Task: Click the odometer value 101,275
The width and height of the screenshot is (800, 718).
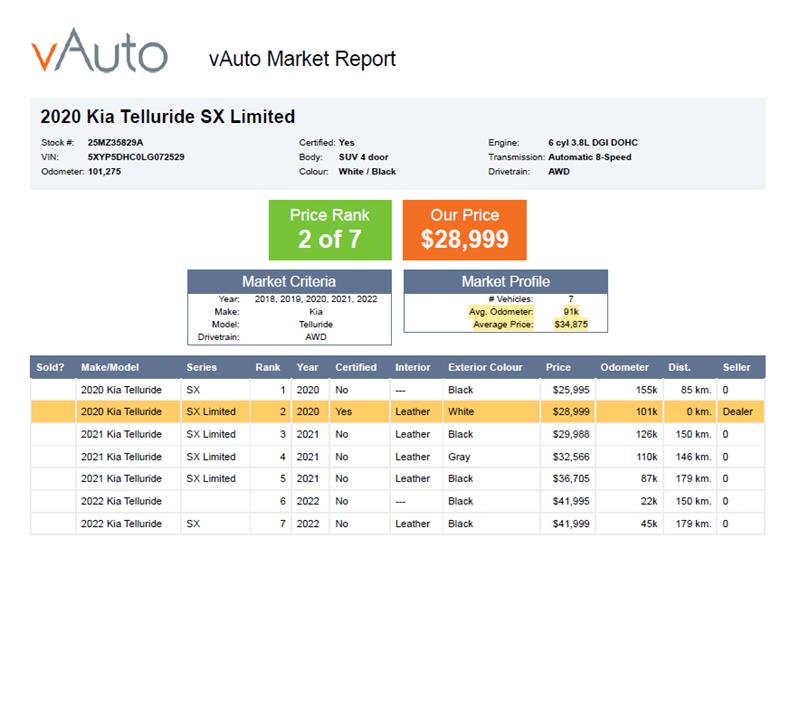Action: click(104, 171)
